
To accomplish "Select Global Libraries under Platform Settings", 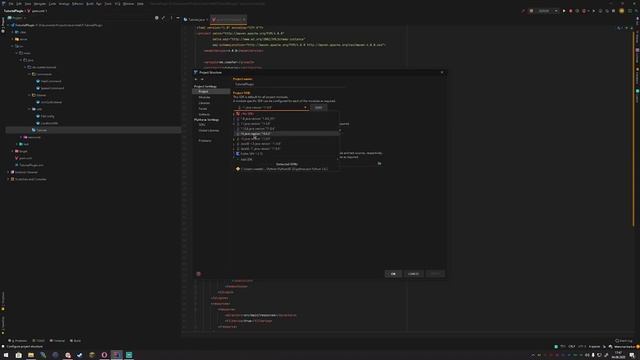I will click(x=209, y=131).
